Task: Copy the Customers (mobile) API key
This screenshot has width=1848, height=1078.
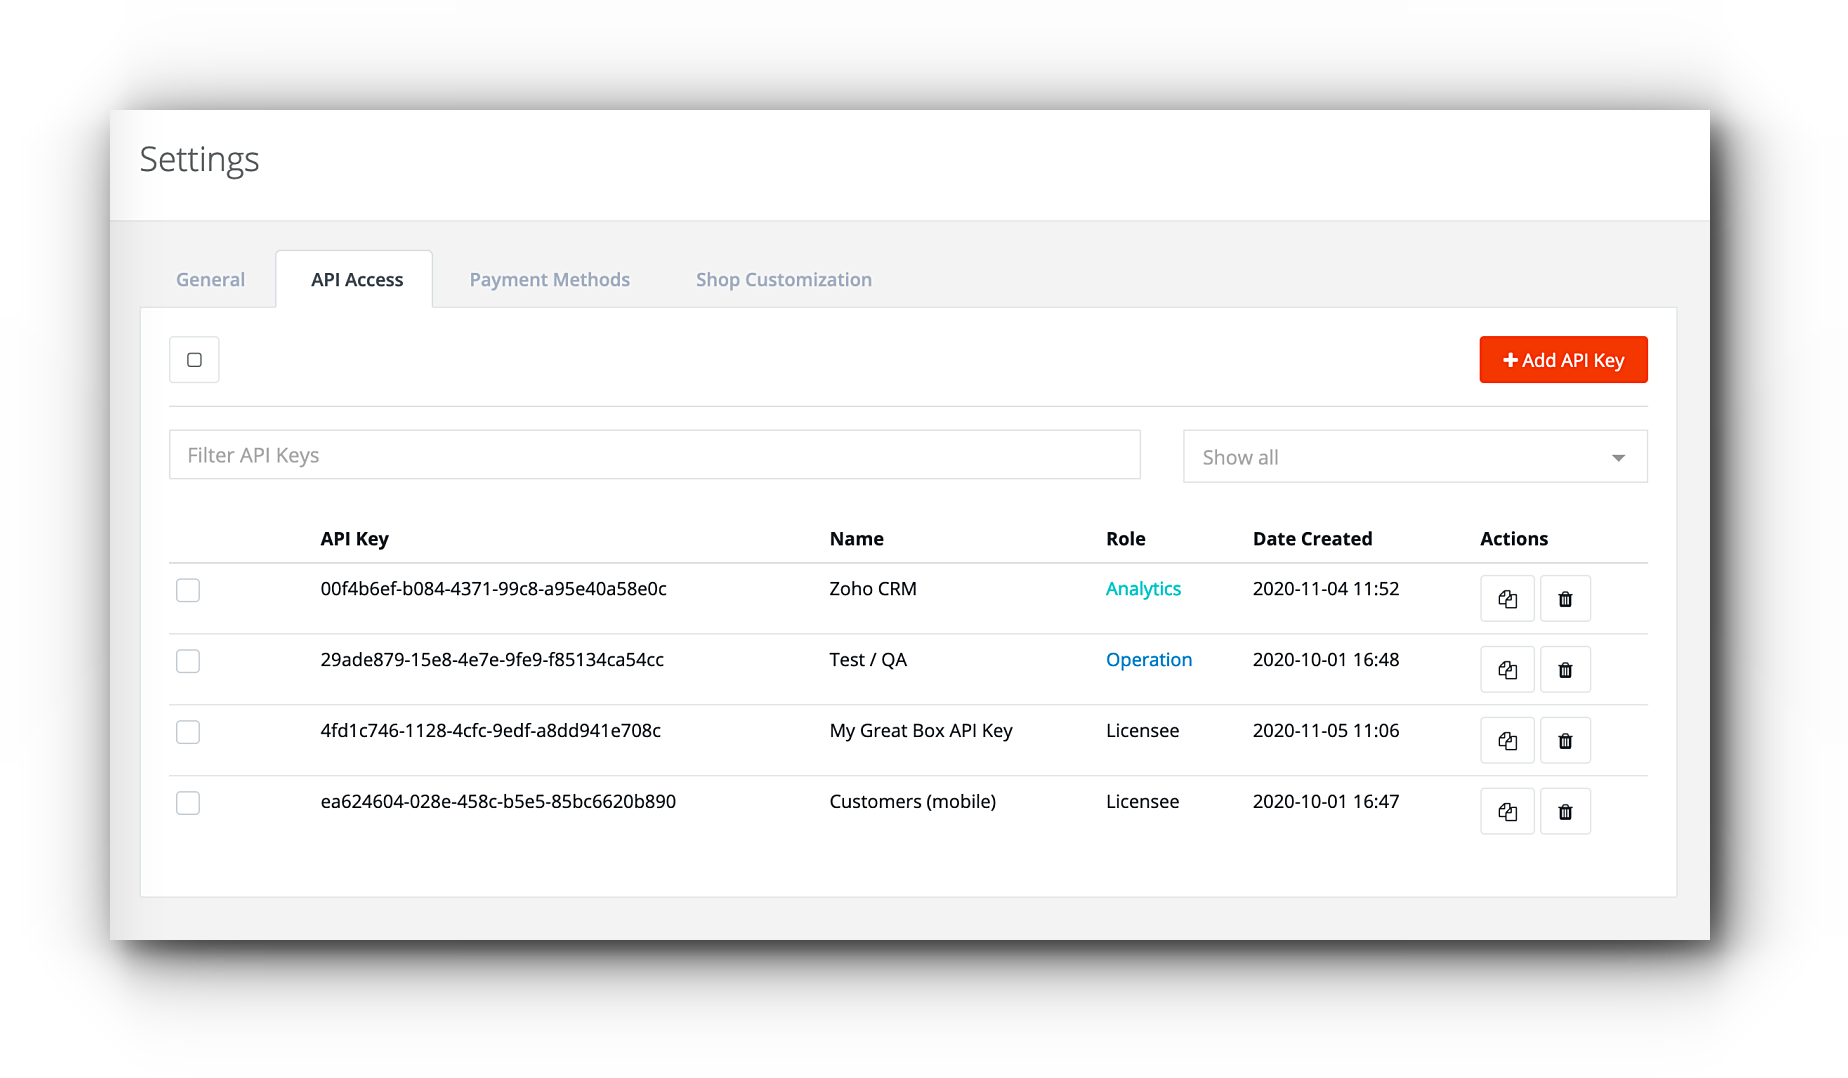Action: pos(1507,812)
